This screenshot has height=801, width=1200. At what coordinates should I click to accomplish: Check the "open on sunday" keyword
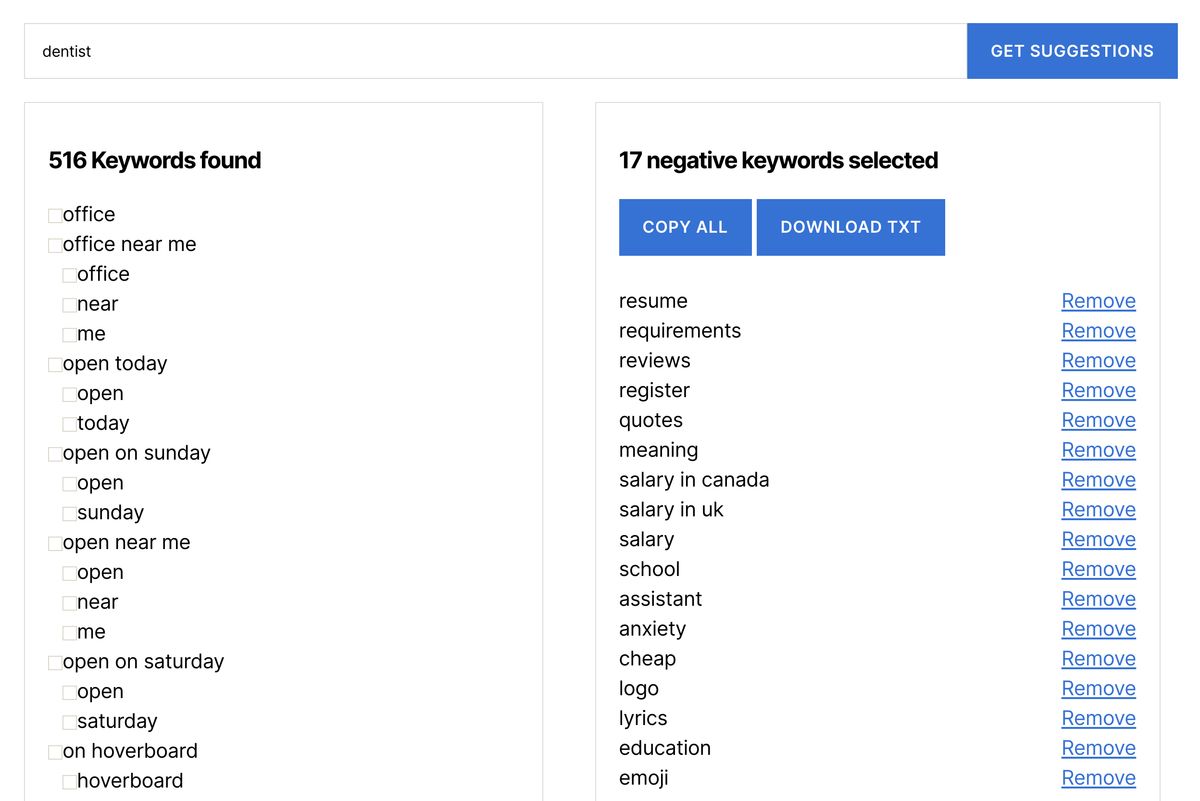point(54,453)
